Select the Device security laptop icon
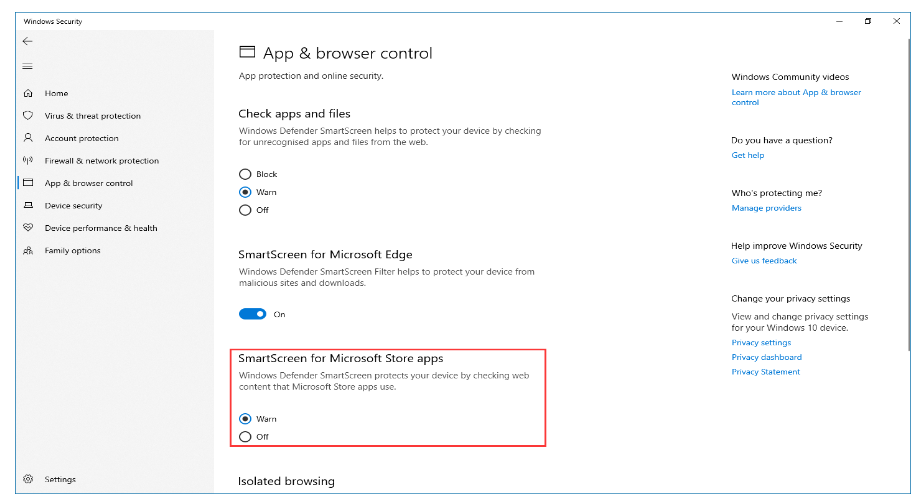 point(28,206)
